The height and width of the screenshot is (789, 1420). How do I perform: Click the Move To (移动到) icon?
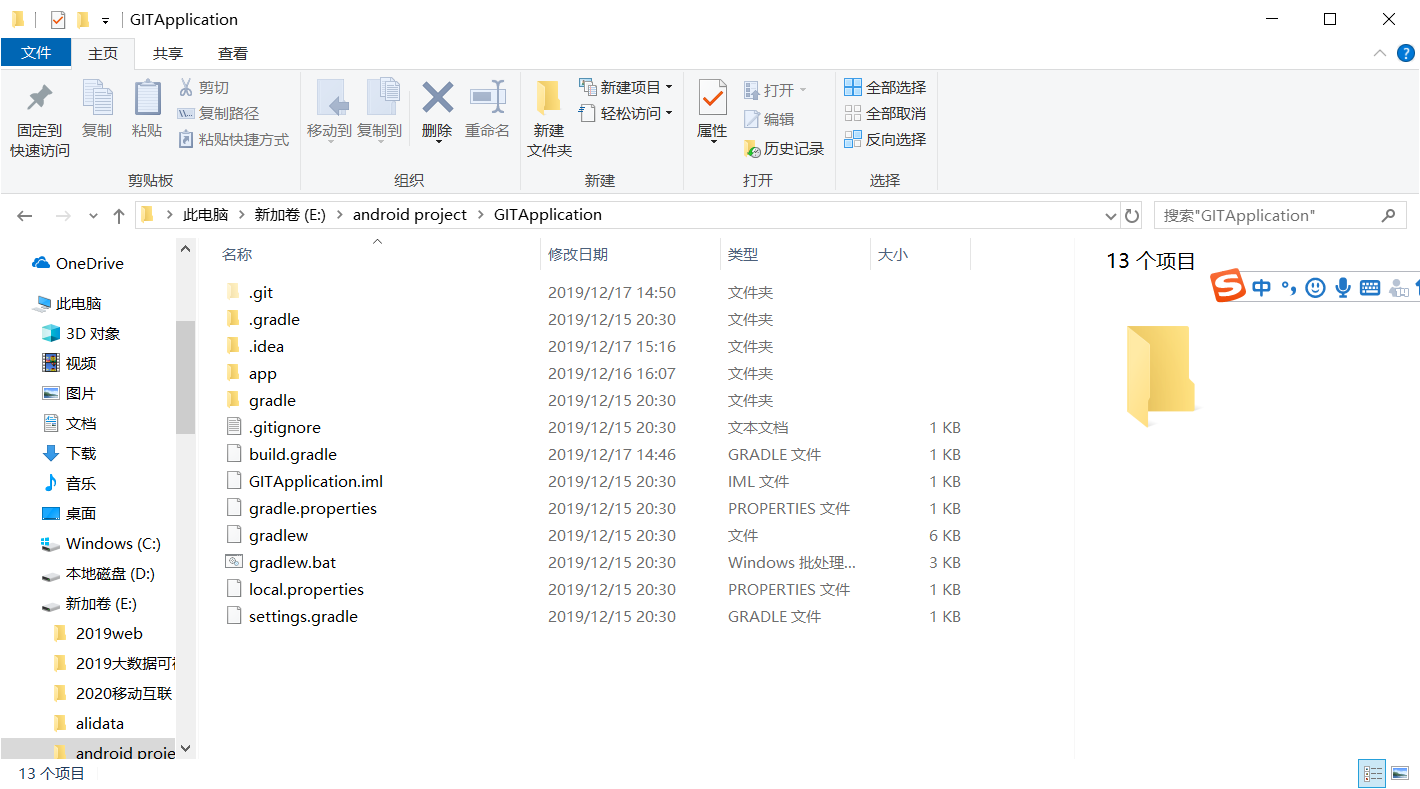[330, 98]
